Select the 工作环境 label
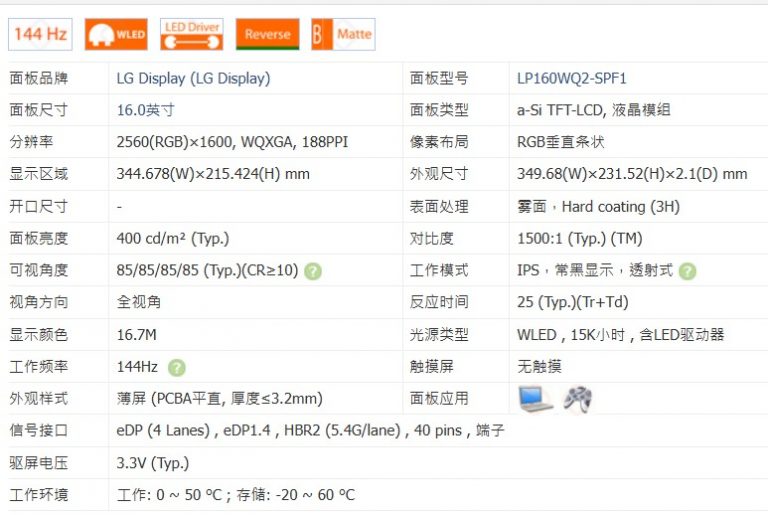The image size is (768, 515). (39, 495)
